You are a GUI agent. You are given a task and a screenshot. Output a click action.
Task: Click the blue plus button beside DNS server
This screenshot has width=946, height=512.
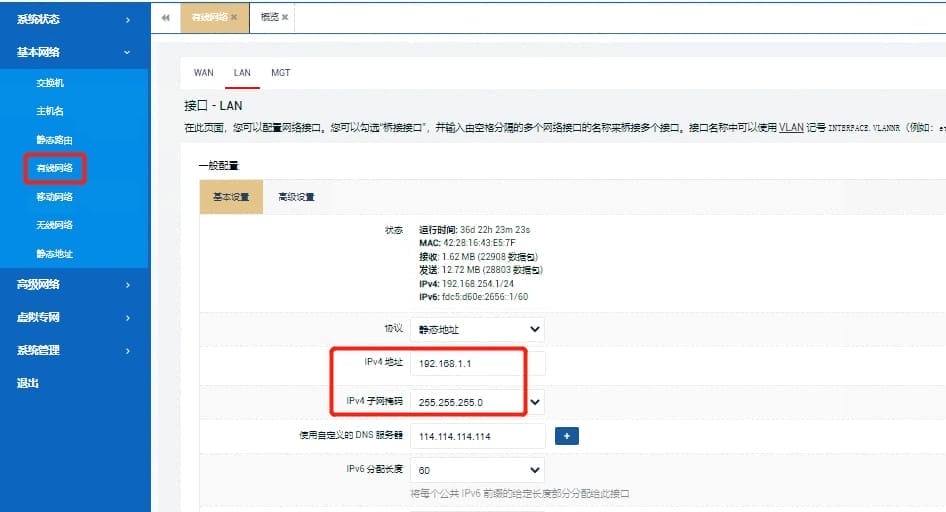568,436
